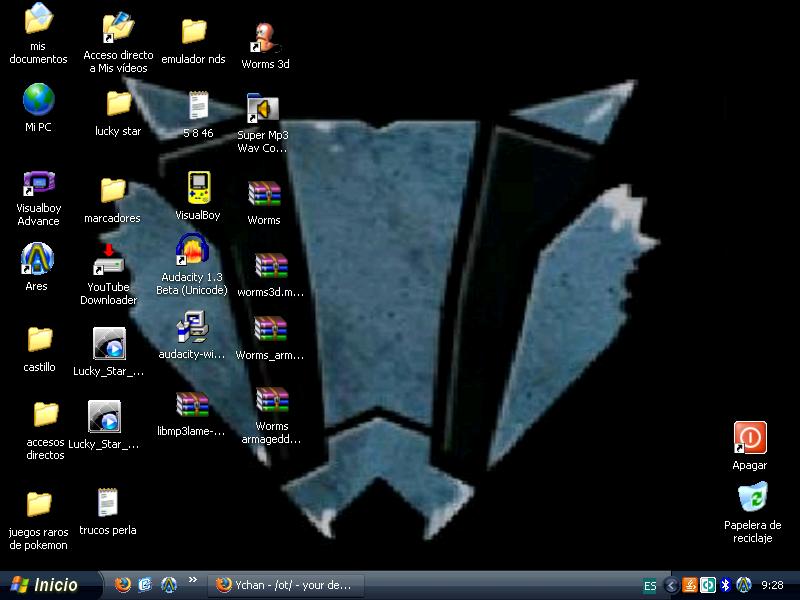Click the orange Java tray icon

690,585
